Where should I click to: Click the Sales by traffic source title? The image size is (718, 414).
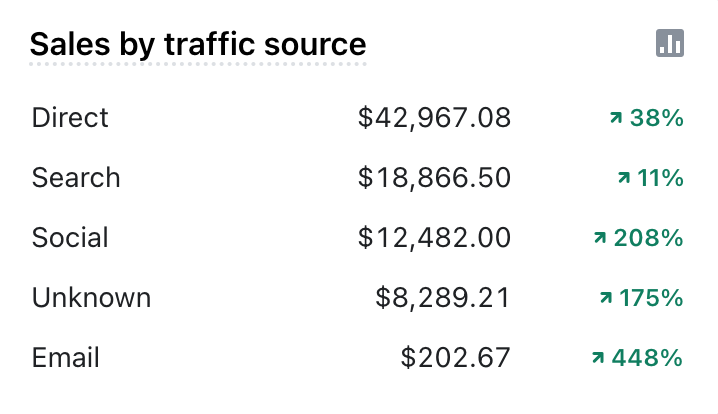coord(198,45)
